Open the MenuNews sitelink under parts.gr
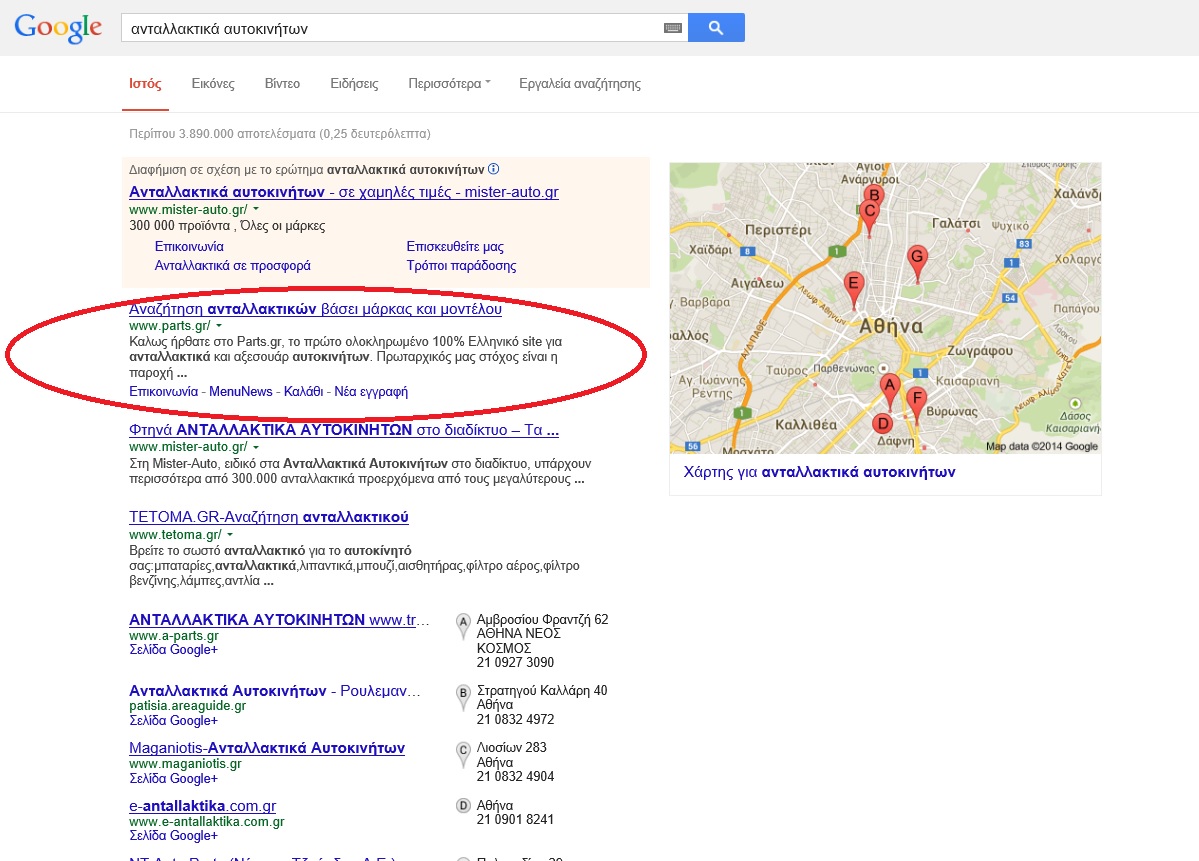1199x861 pixels. tap(241, 392)
